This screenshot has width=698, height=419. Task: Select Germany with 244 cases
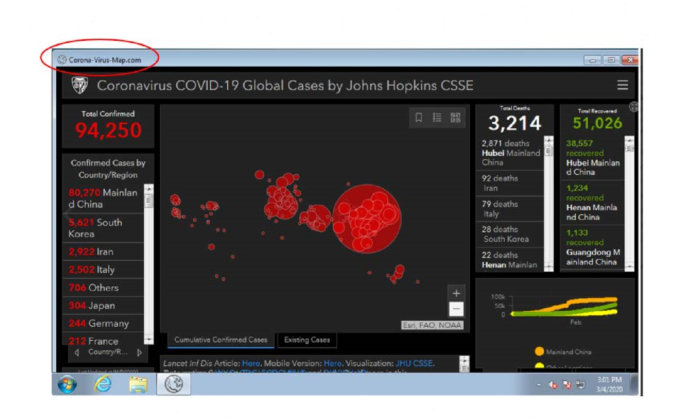click(x=103, y=323)
